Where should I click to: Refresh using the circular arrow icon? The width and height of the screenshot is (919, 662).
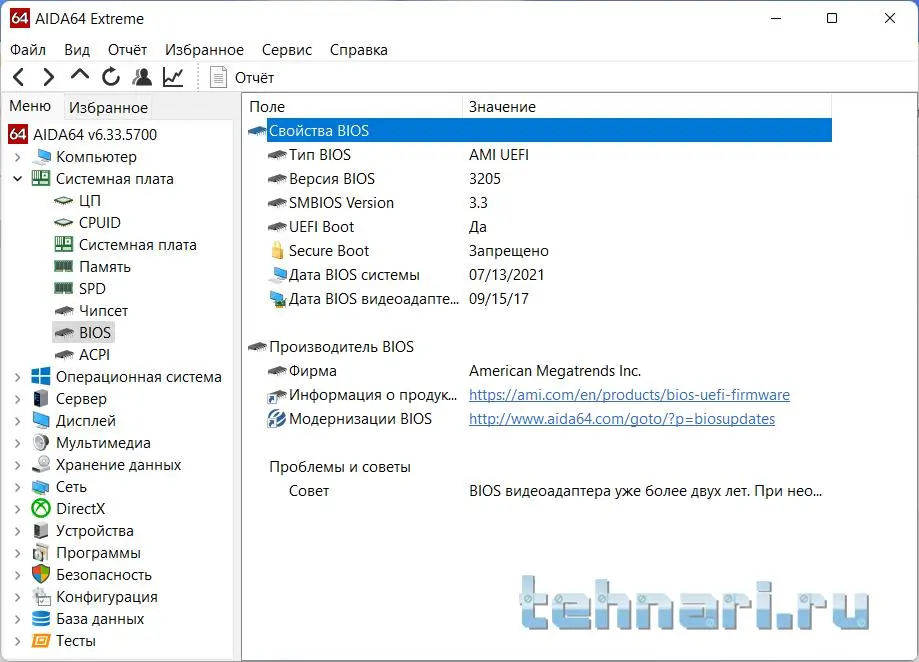(111, 77)
